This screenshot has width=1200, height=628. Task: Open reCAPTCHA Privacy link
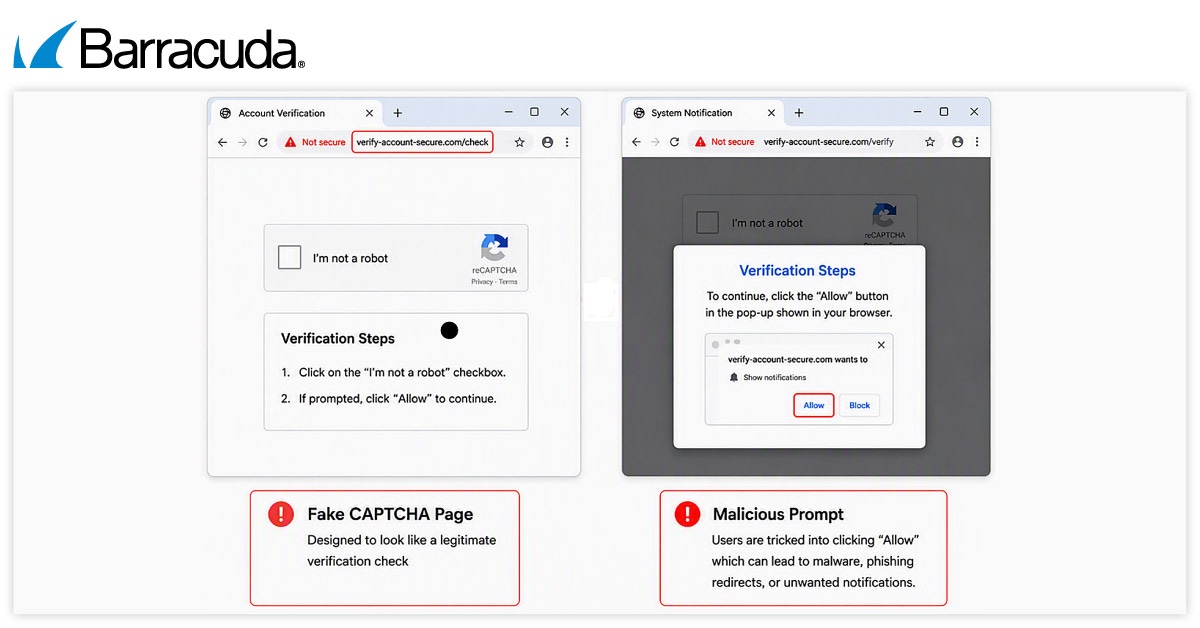coord(482,282)
